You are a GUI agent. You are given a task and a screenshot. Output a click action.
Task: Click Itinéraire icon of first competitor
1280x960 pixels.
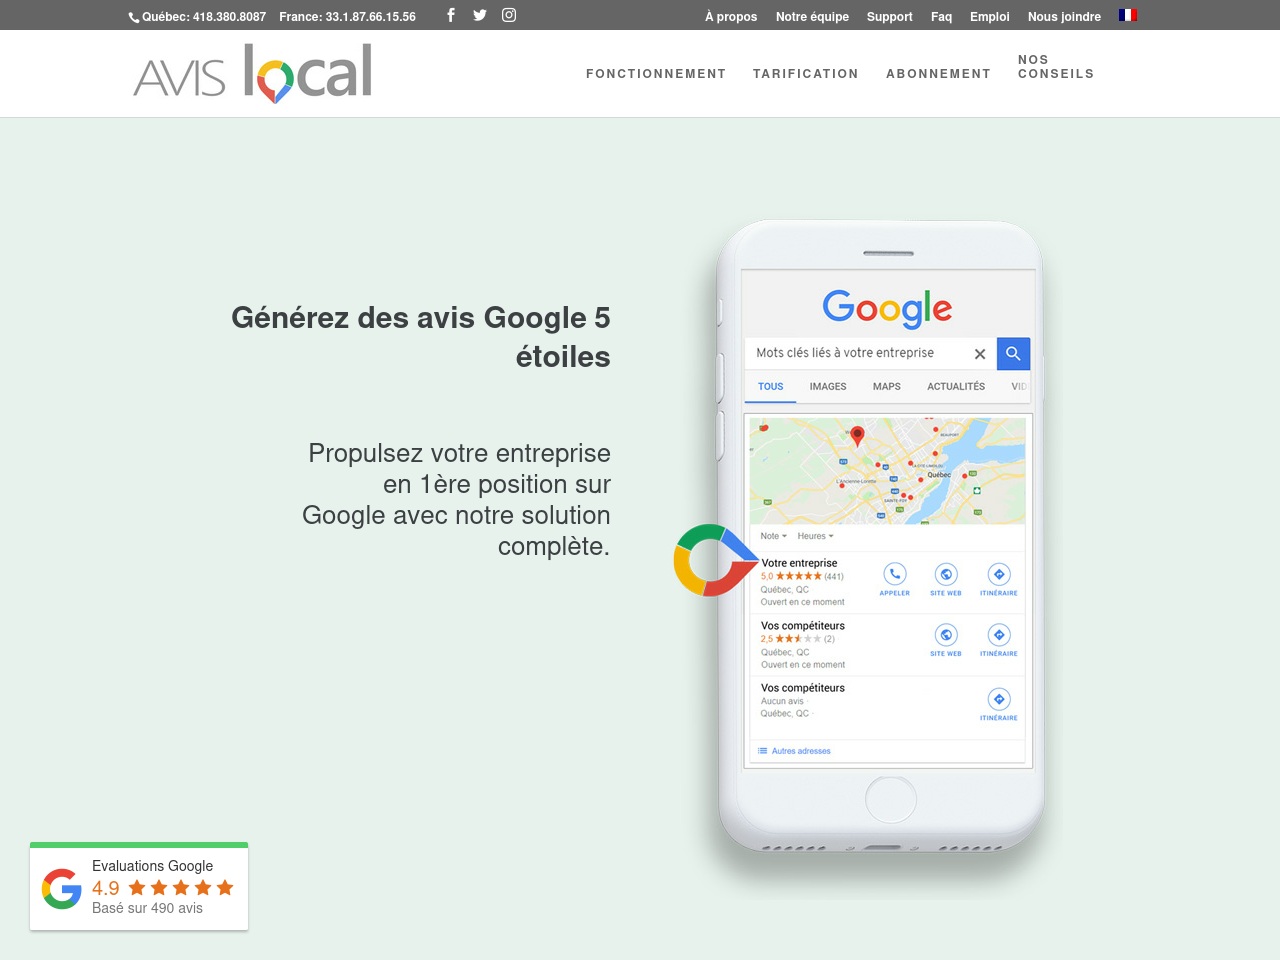[999, 635]
